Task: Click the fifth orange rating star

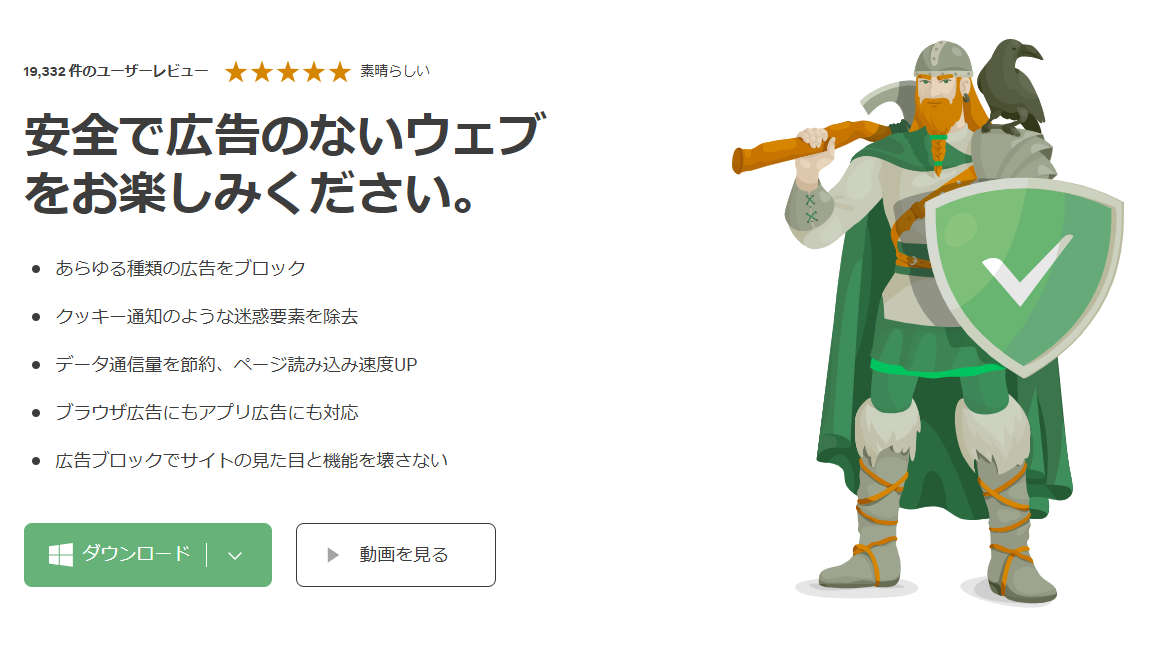Action: click(340, 72)
